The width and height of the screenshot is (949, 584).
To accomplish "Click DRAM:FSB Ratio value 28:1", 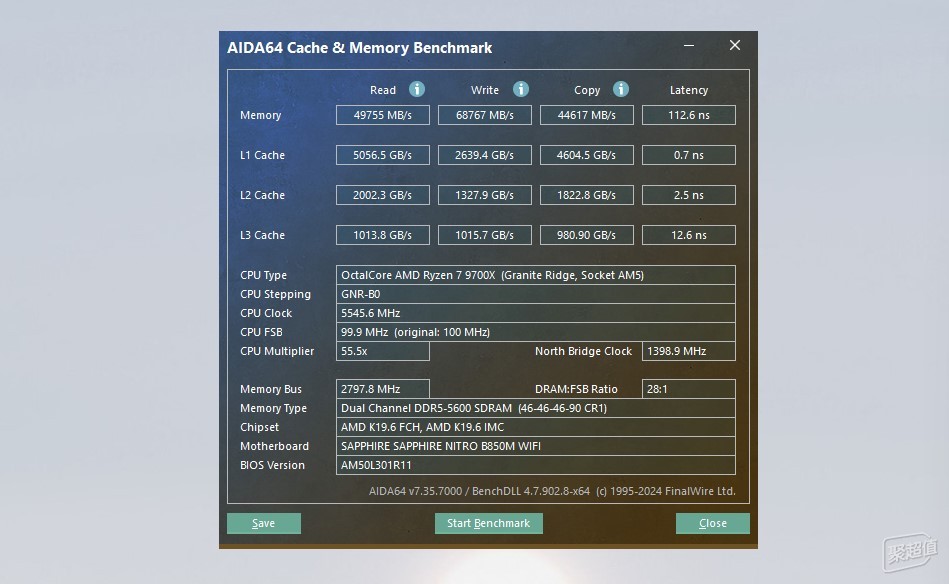I will point(689,389).
